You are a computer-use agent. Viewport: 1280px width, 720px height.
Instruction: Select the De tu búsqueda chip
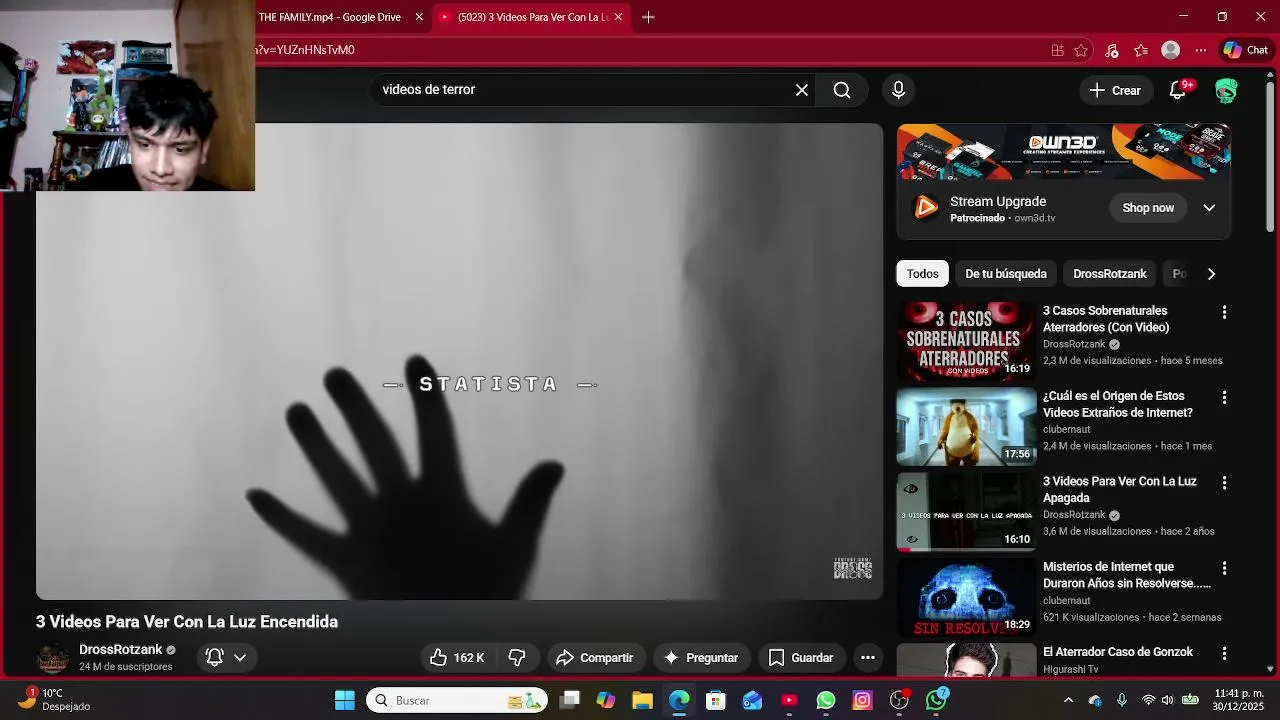[1006, 274]
